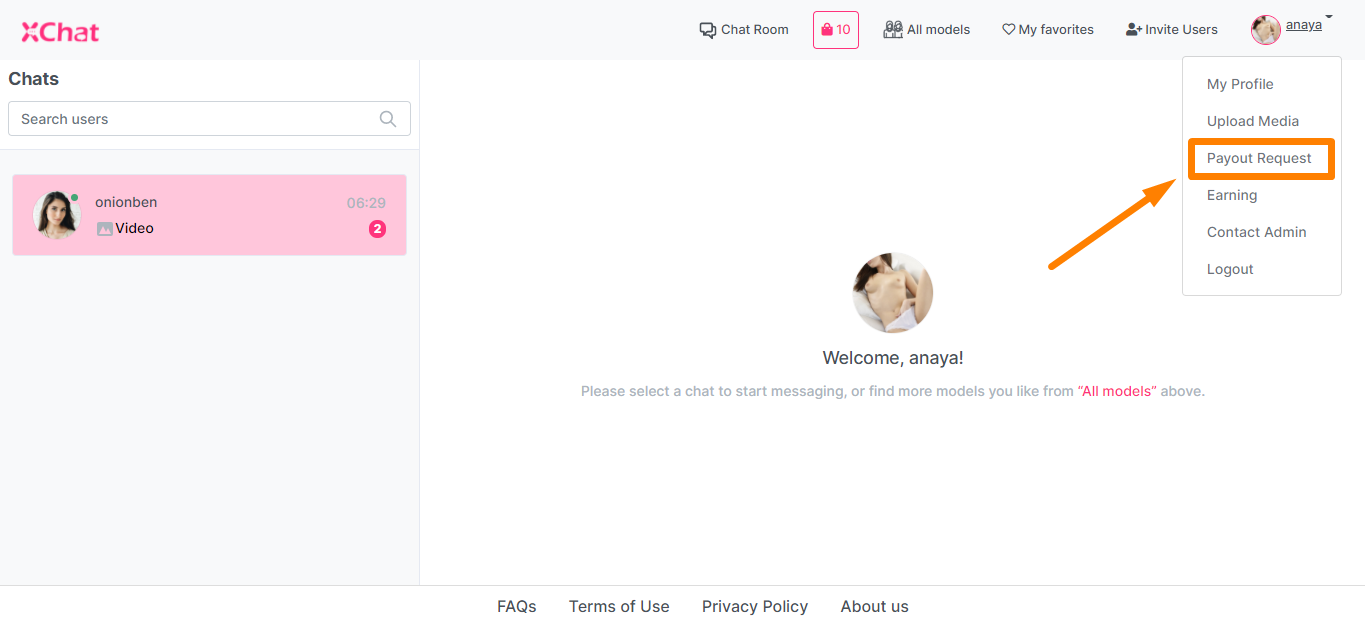Click the XChat logo
This screenshot has width=1365, height=625.
[x=60, y=32]
